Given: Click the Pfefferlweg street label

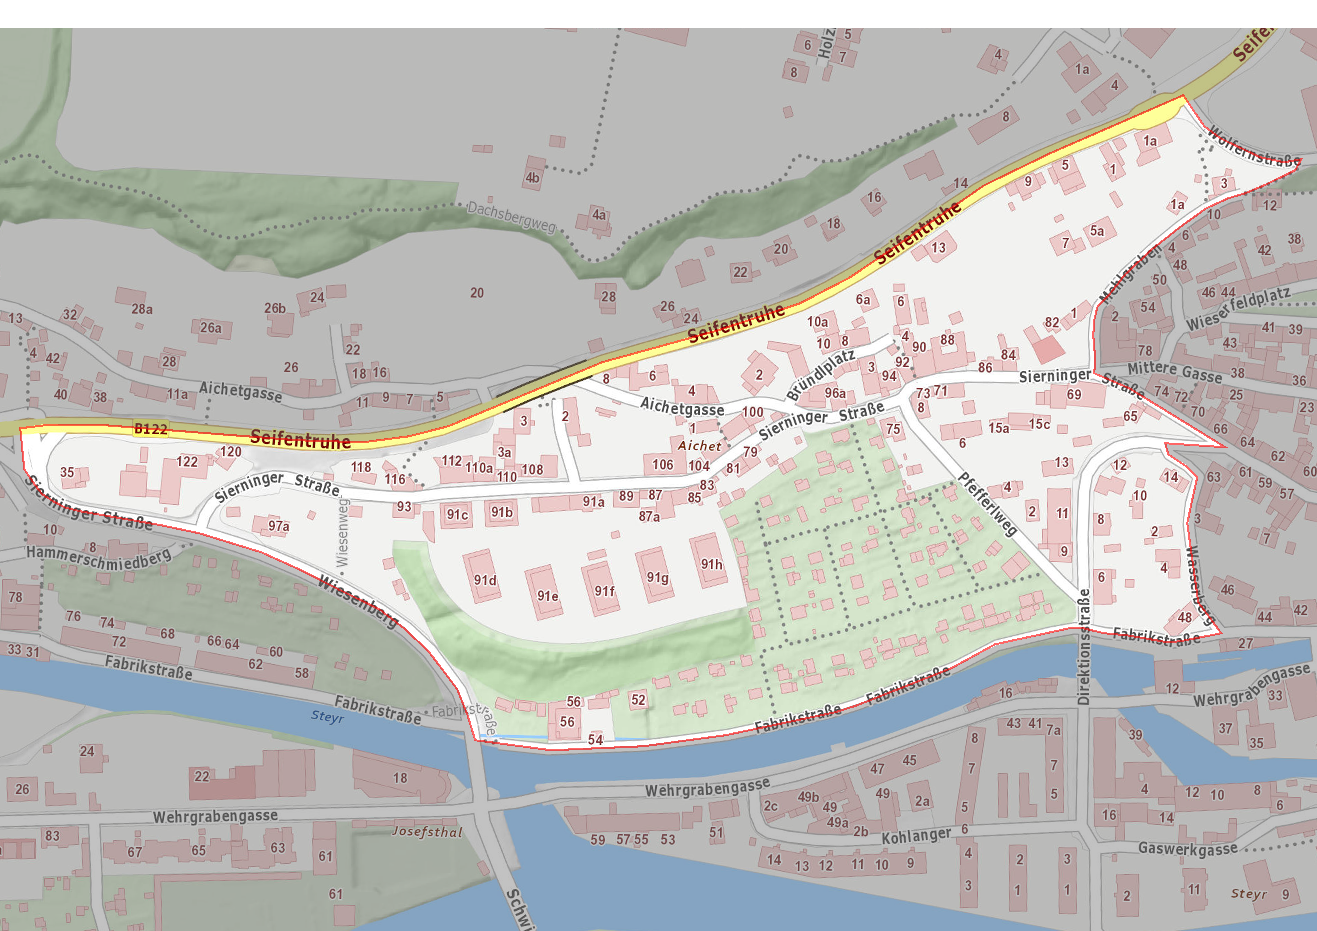Looking at the screenshot, I should 987,503.
